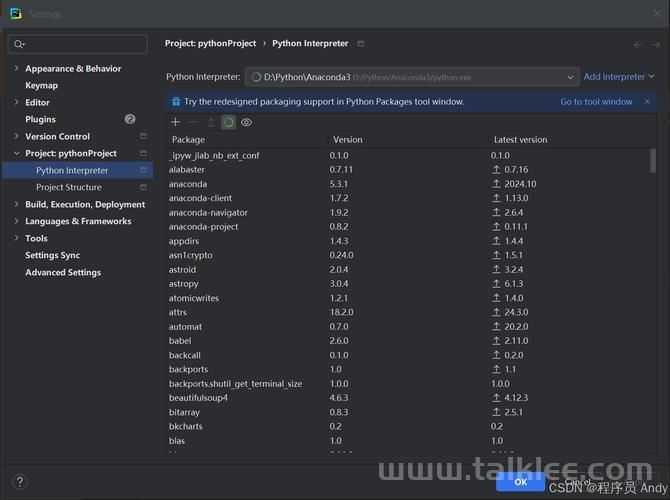Image resolution: width=670 pixels, height=500 pixels.
Task: Select Project Structure in sidebar
Action: (x=69, y=187)
